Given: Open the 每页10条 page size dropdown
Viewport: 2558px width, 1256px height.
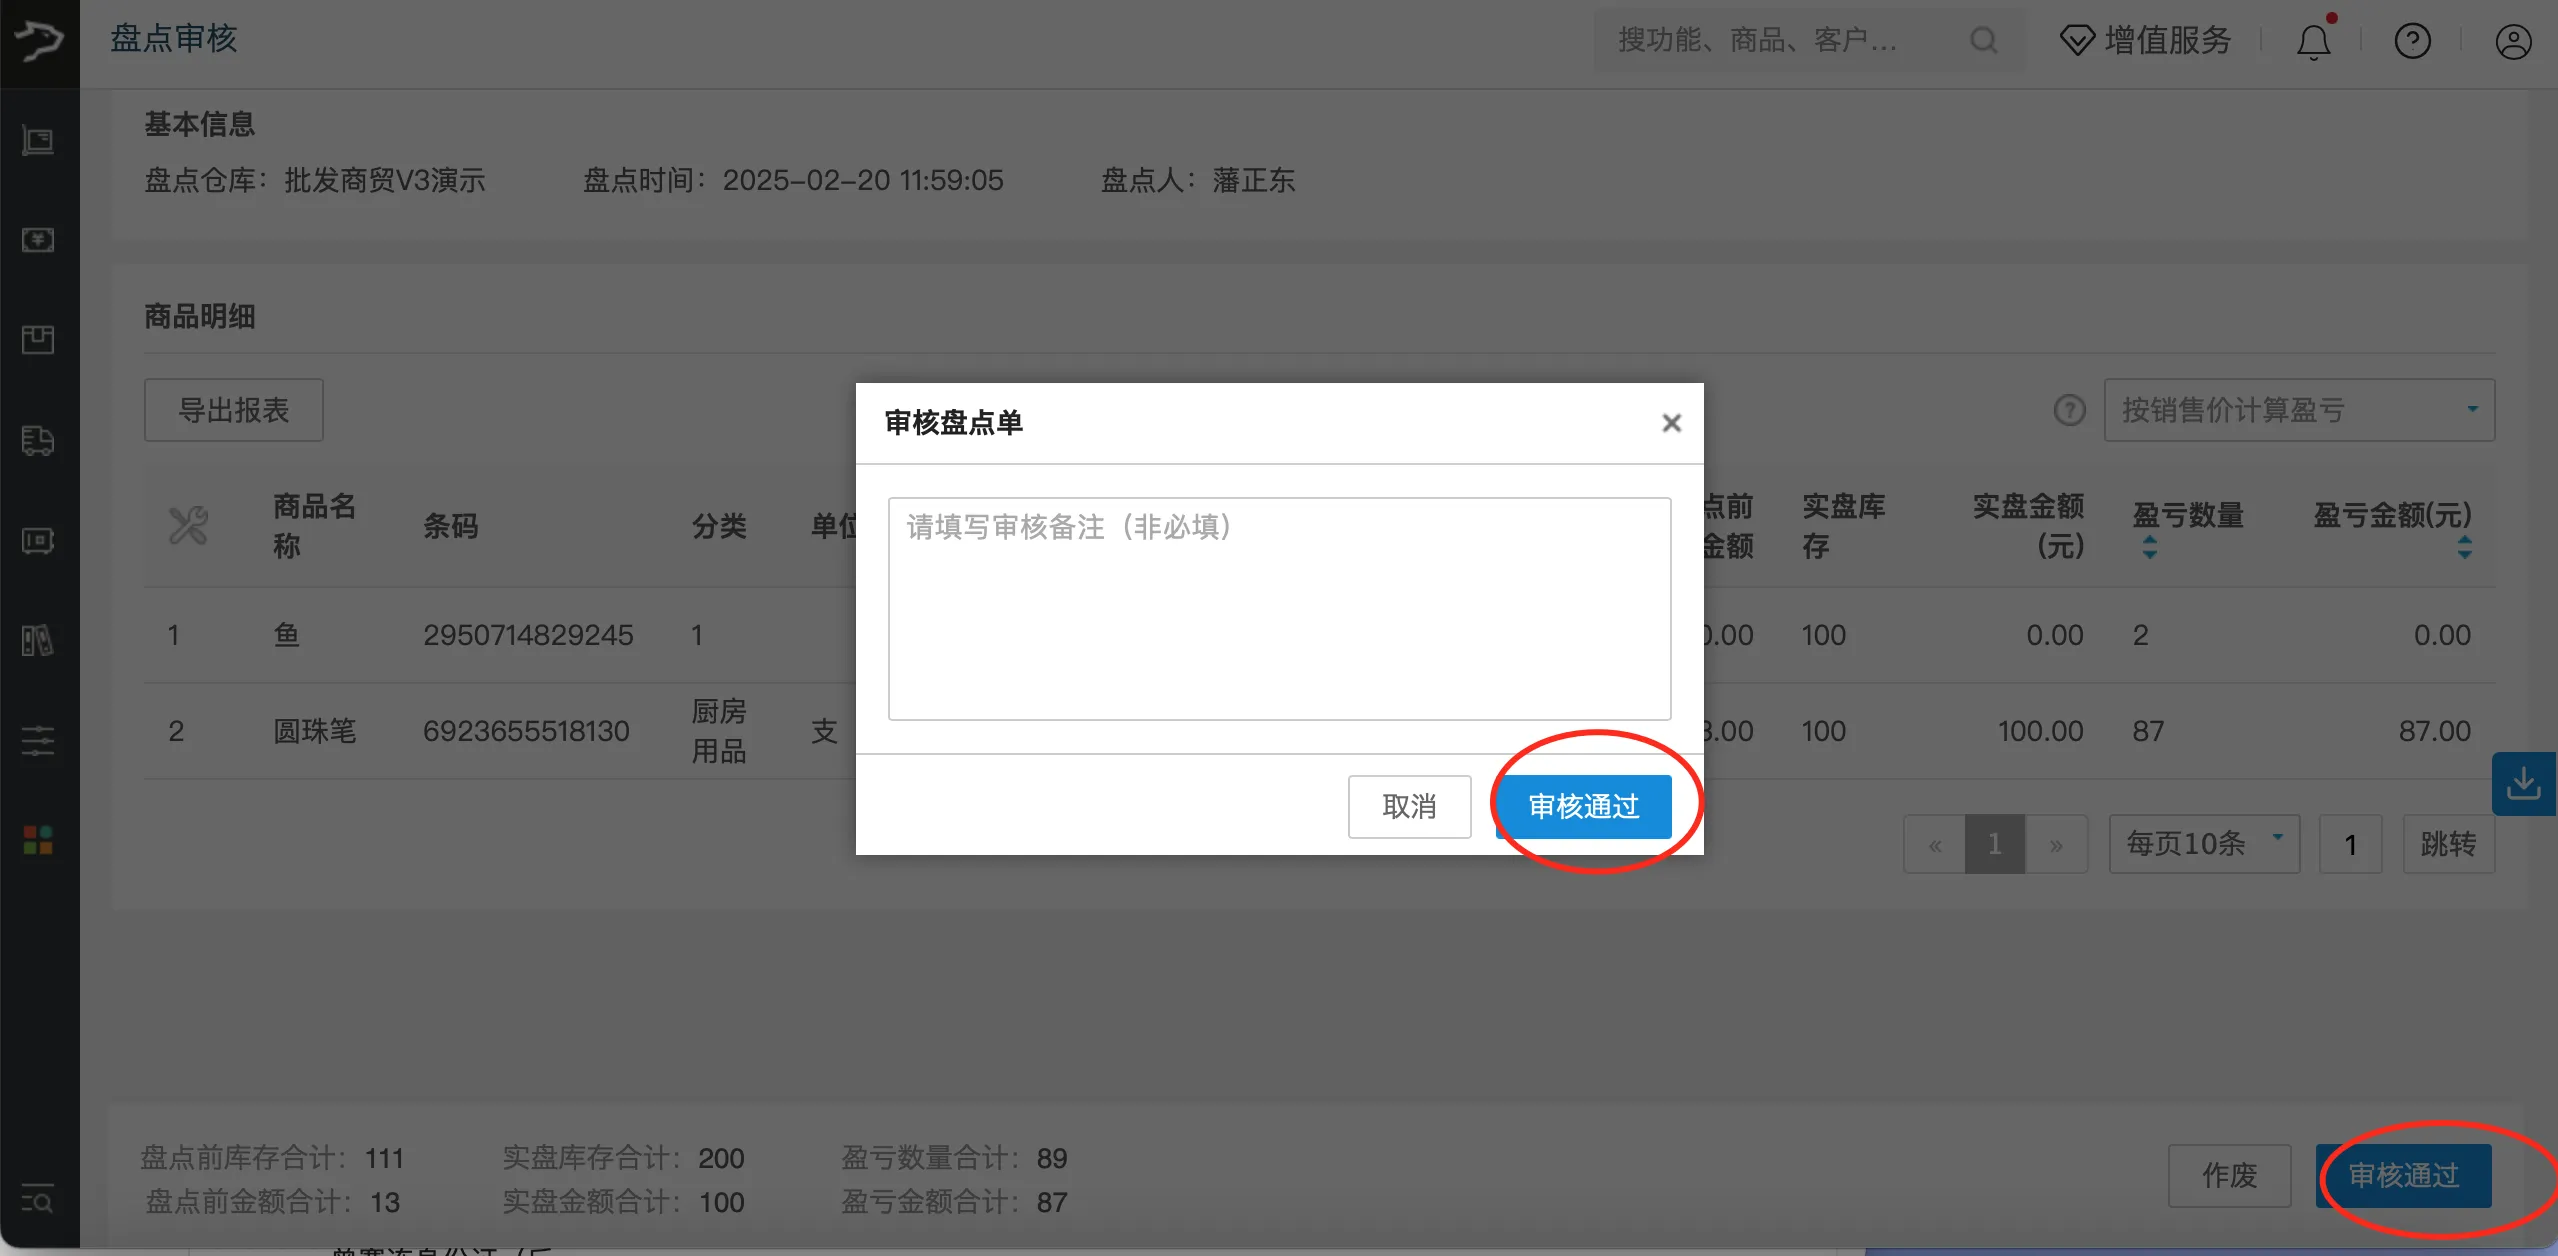Looking at the screenshot, I should [2202, 843].
